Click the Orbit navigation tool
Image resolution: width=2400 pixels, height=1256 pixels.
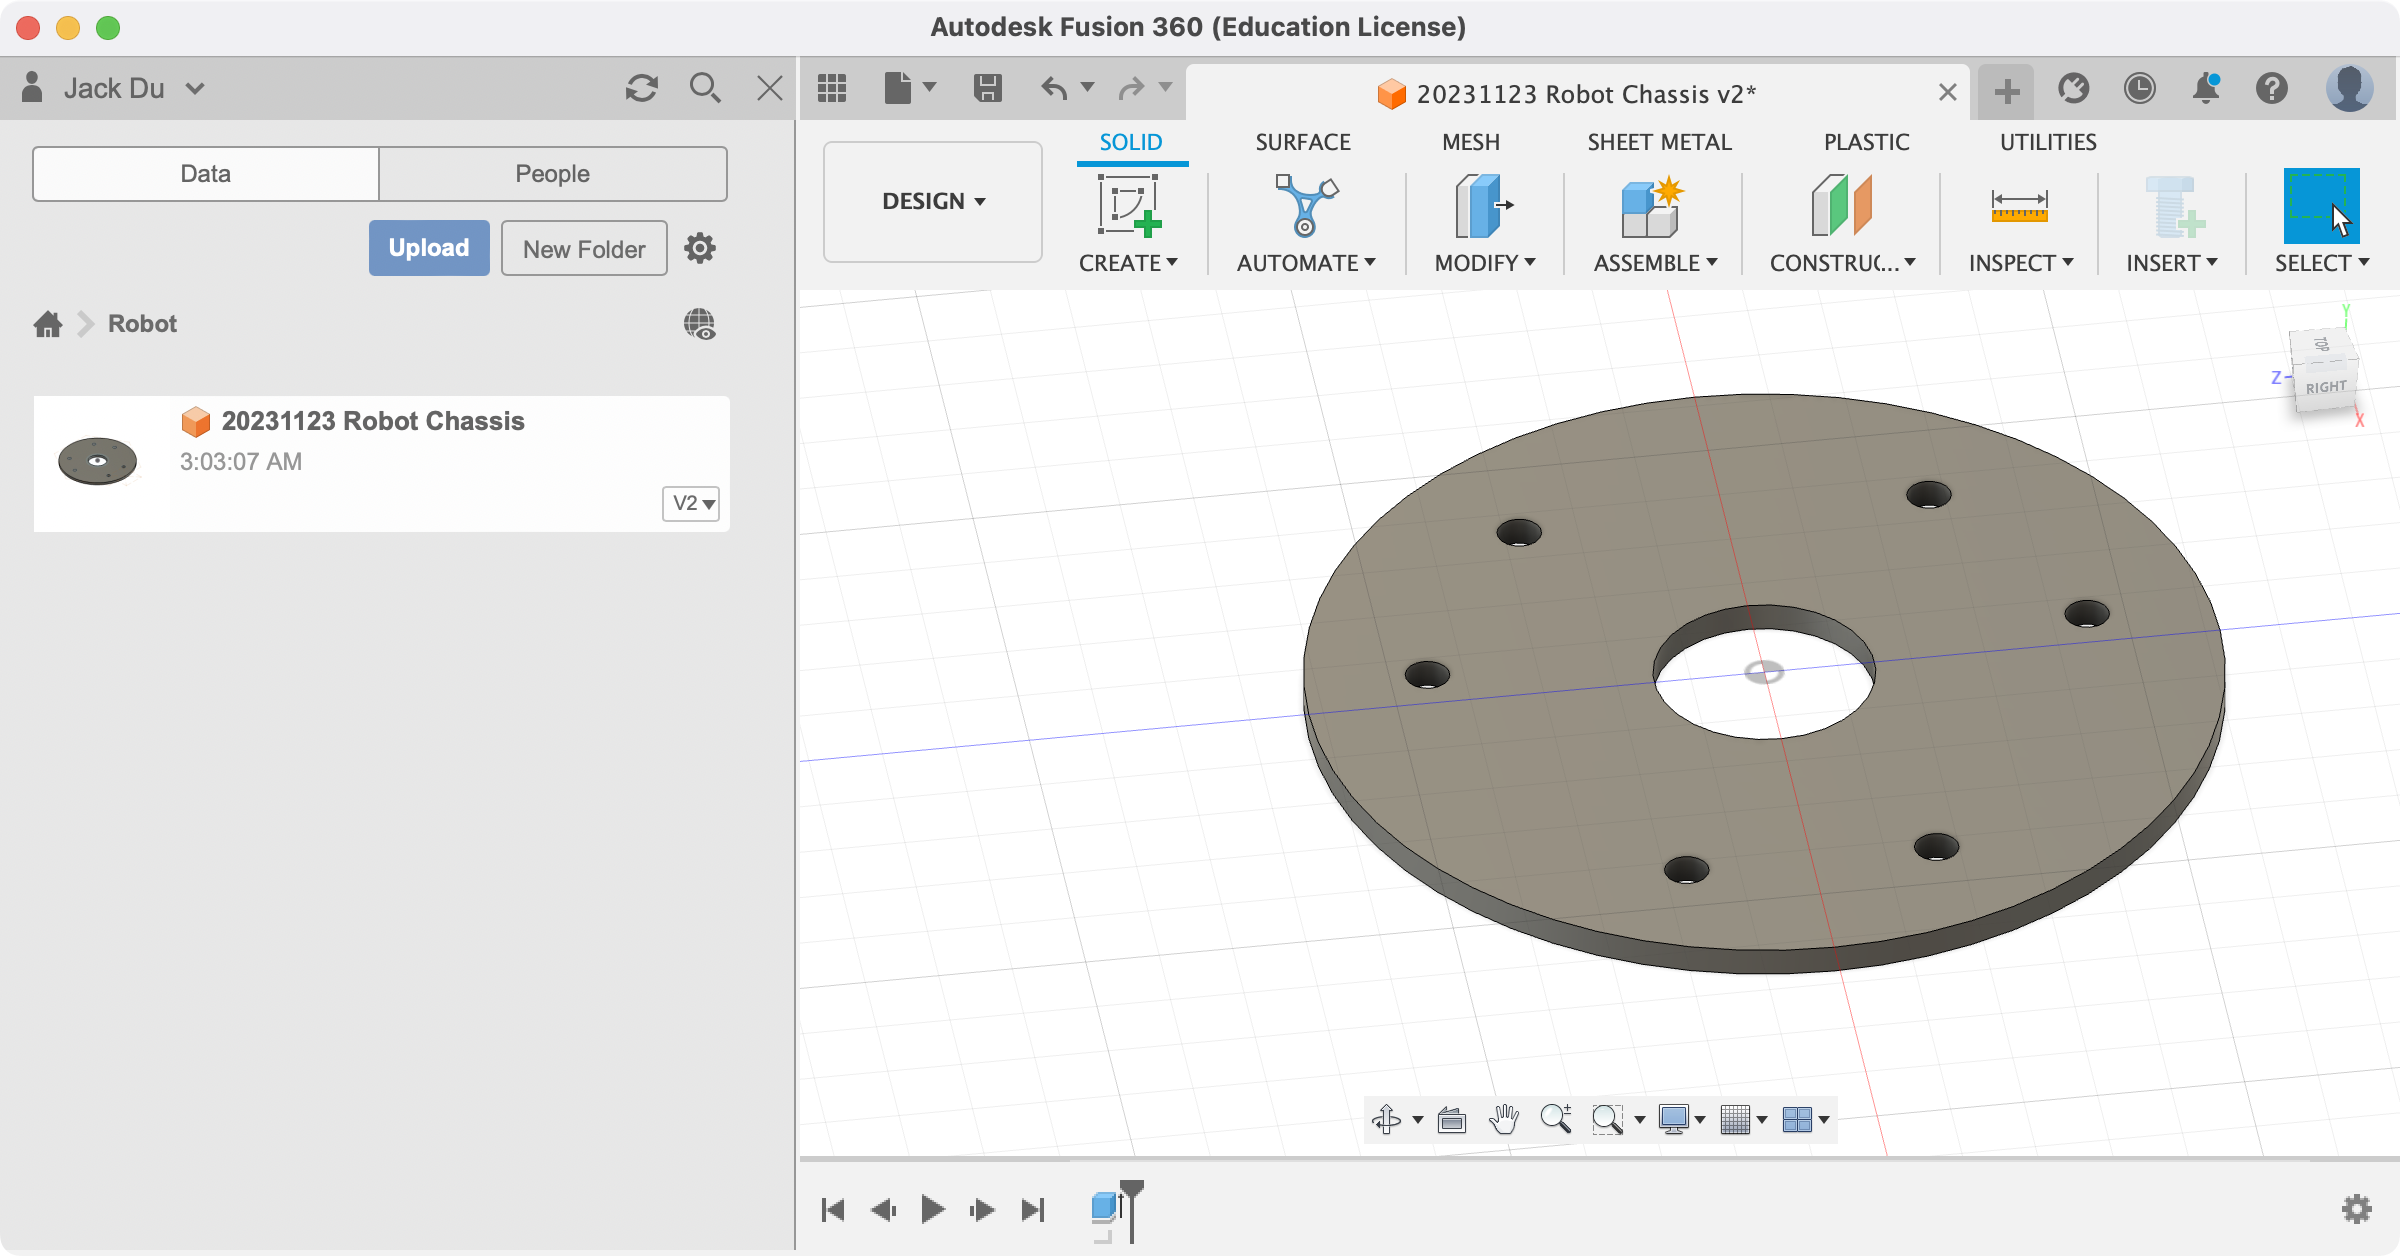1386,1119
